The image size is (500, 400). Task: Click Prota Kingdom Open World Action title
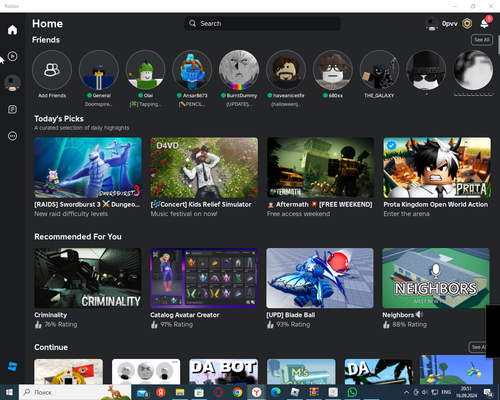(x=436, y=204)
